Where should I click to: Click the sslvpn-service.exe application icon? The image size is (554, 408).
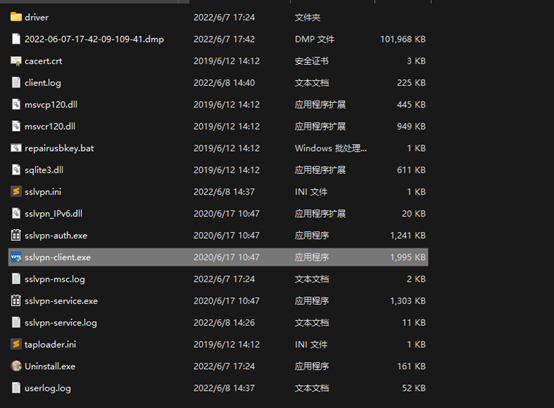(16, 301)
